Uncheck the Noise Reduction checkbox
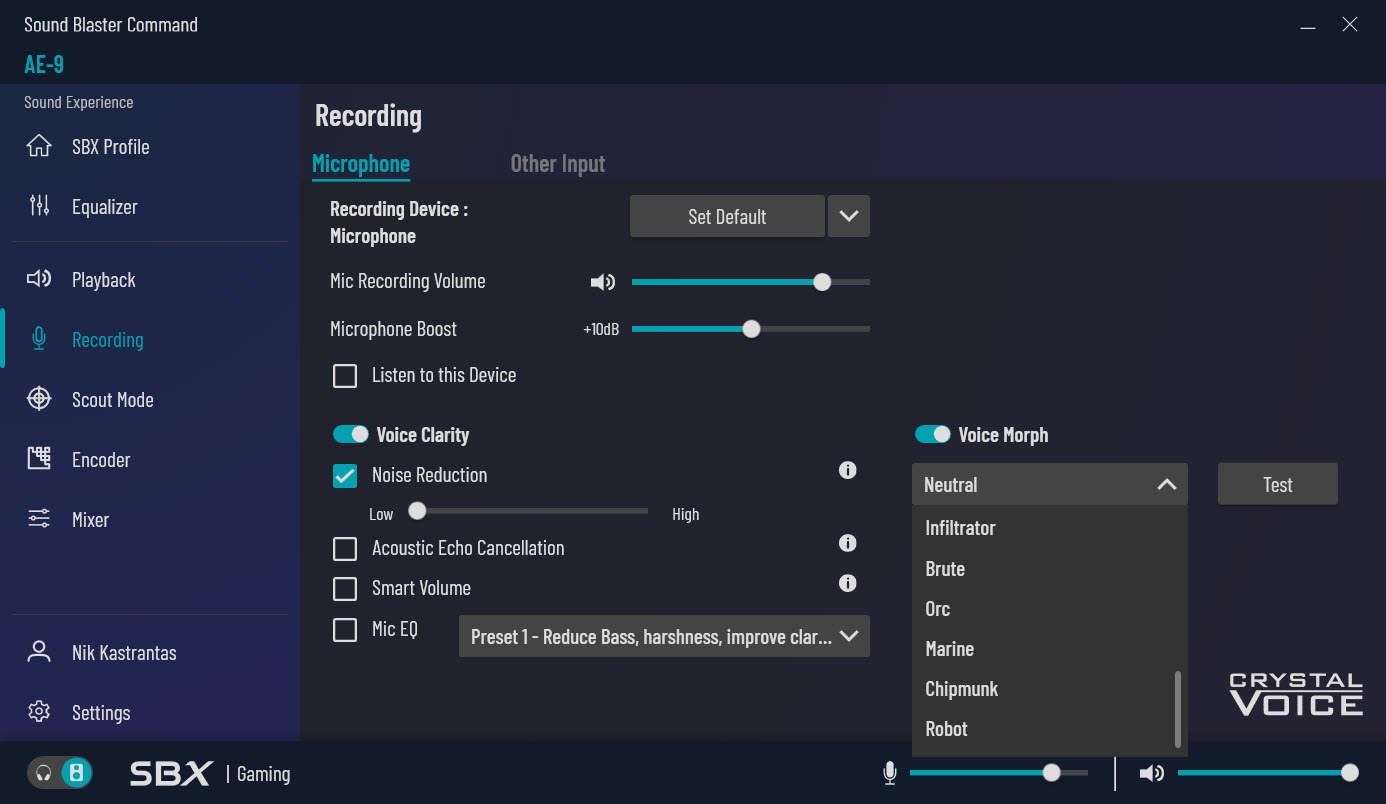 coord(345,476)
